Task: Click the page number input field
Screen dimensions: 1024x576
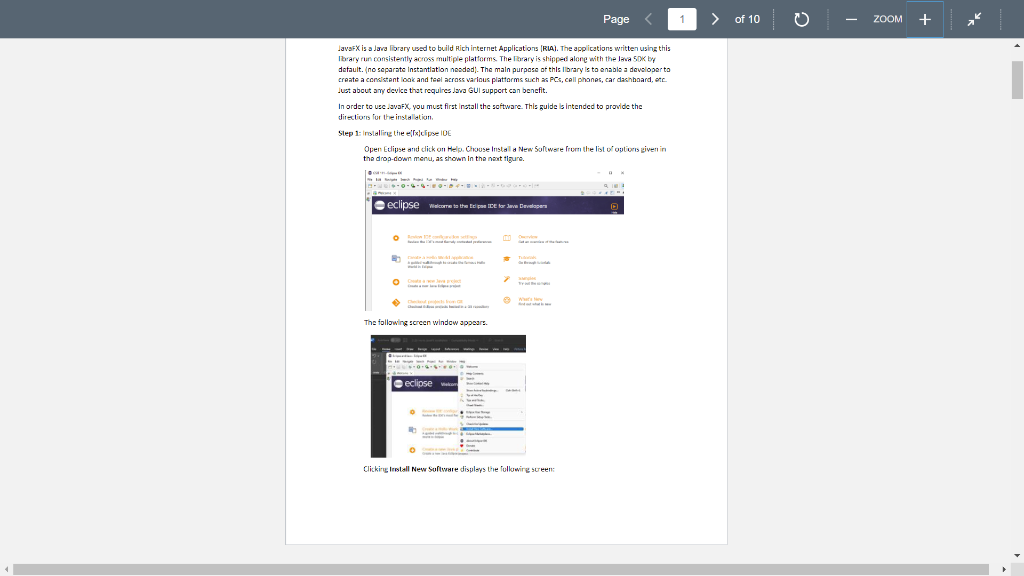Action: (682, 19)
